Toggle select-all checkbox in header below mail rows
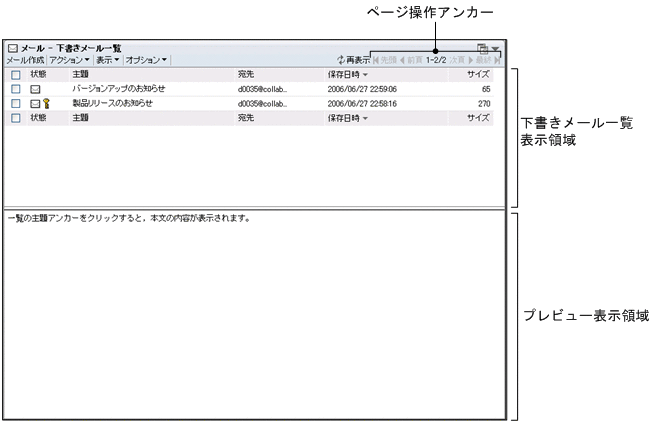The width and height of the screenshot is (653, 423). [16, 118]
